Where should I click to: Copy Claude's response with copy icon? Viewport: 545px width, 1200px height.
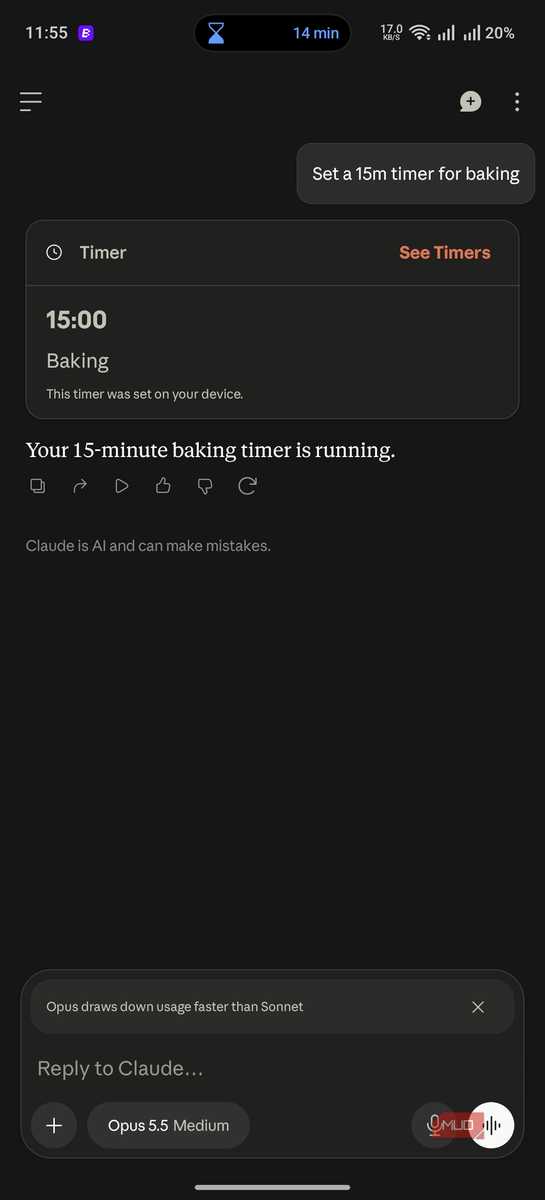tap(37, 486)
